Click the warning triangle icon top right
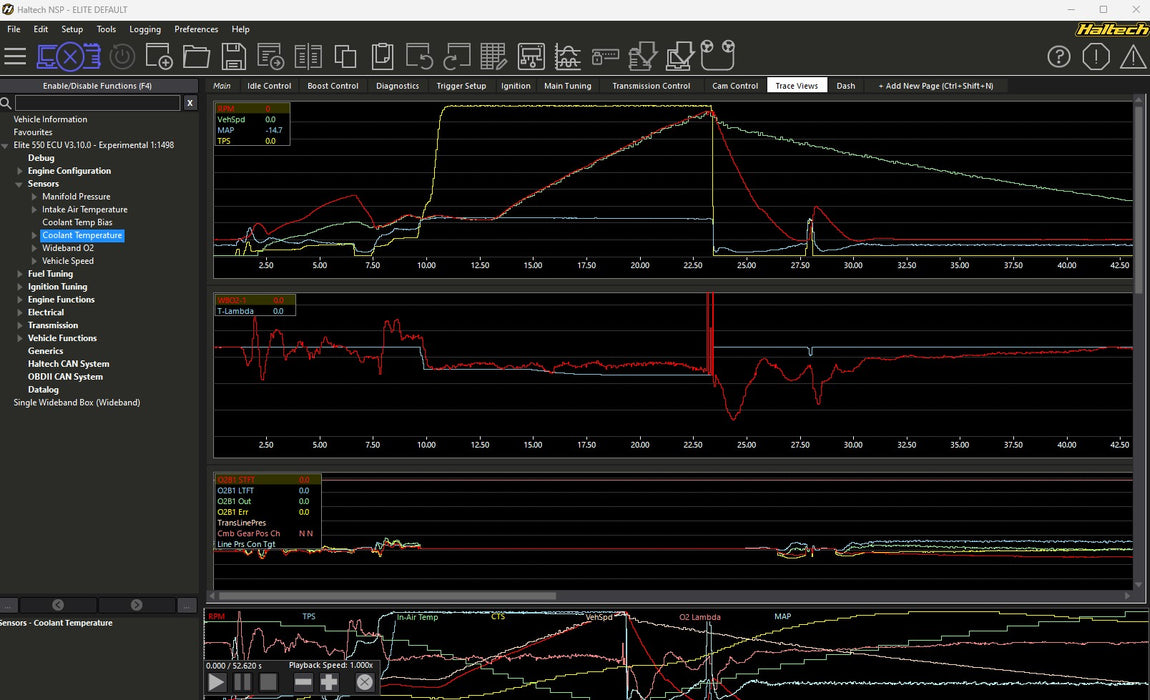Image resolution: width=1150 pixels, height=700 pixels. [x=1133, y=56]
